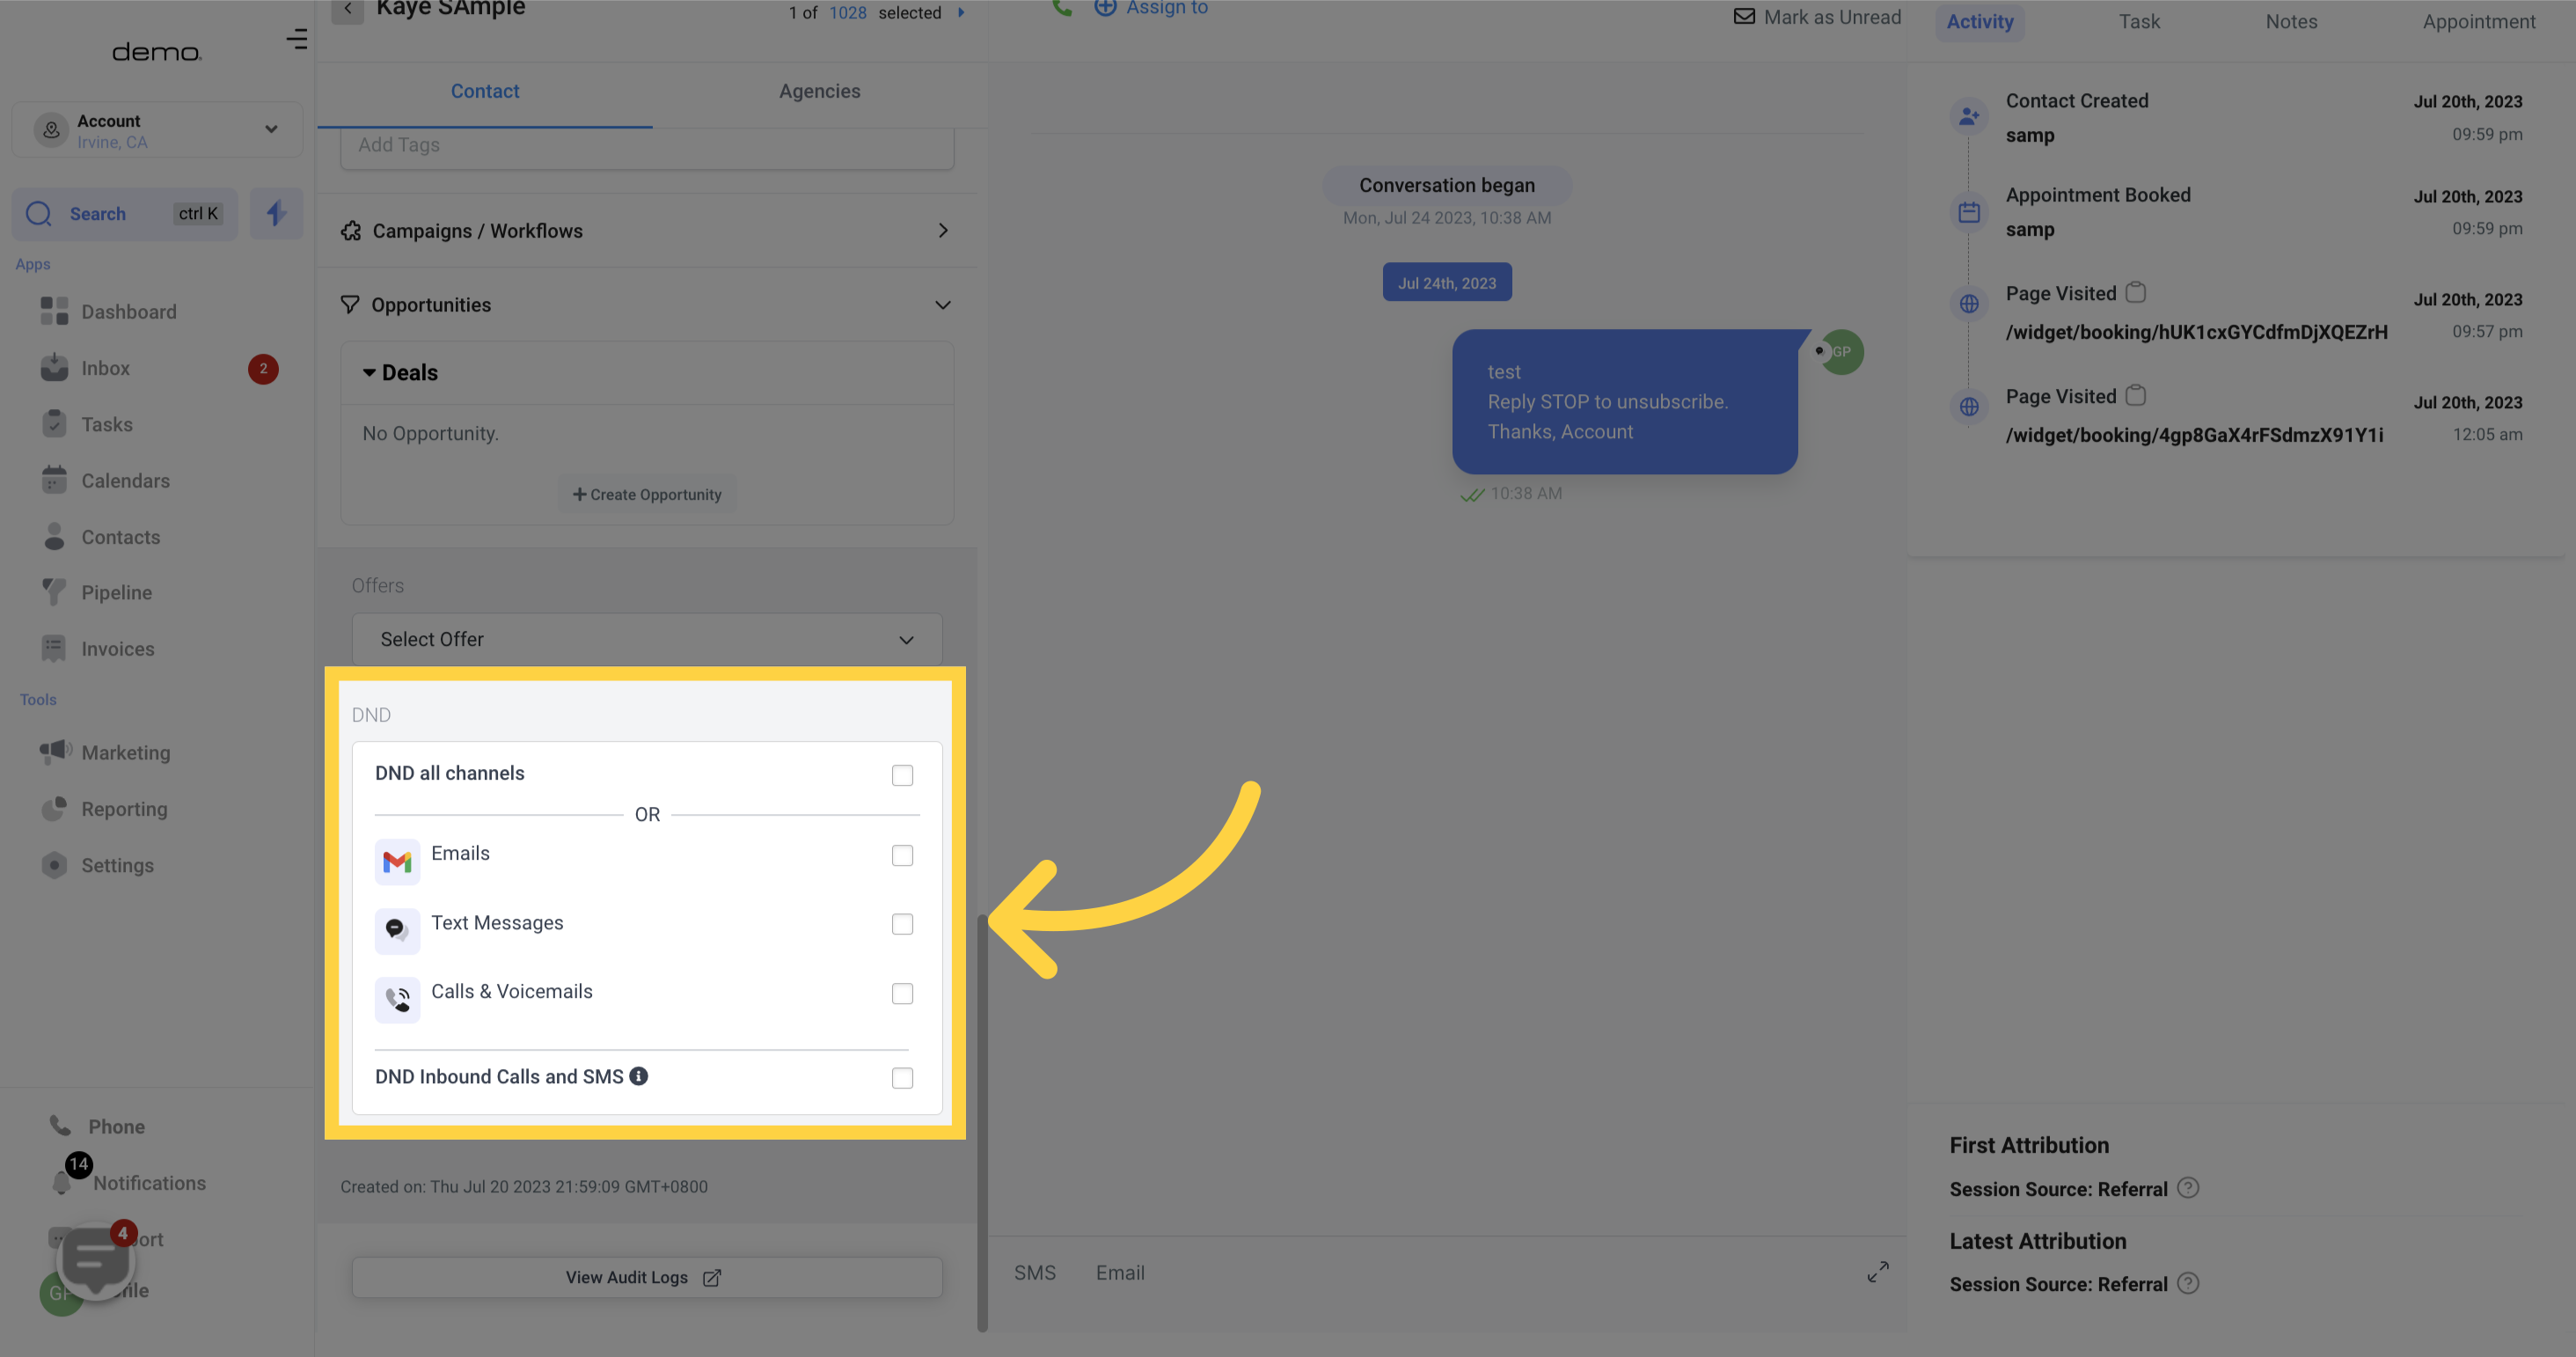The height and width of the screenshot is (1357, 2576).
Task: Switch to the Agencies tab
Action: coord(819,91)
